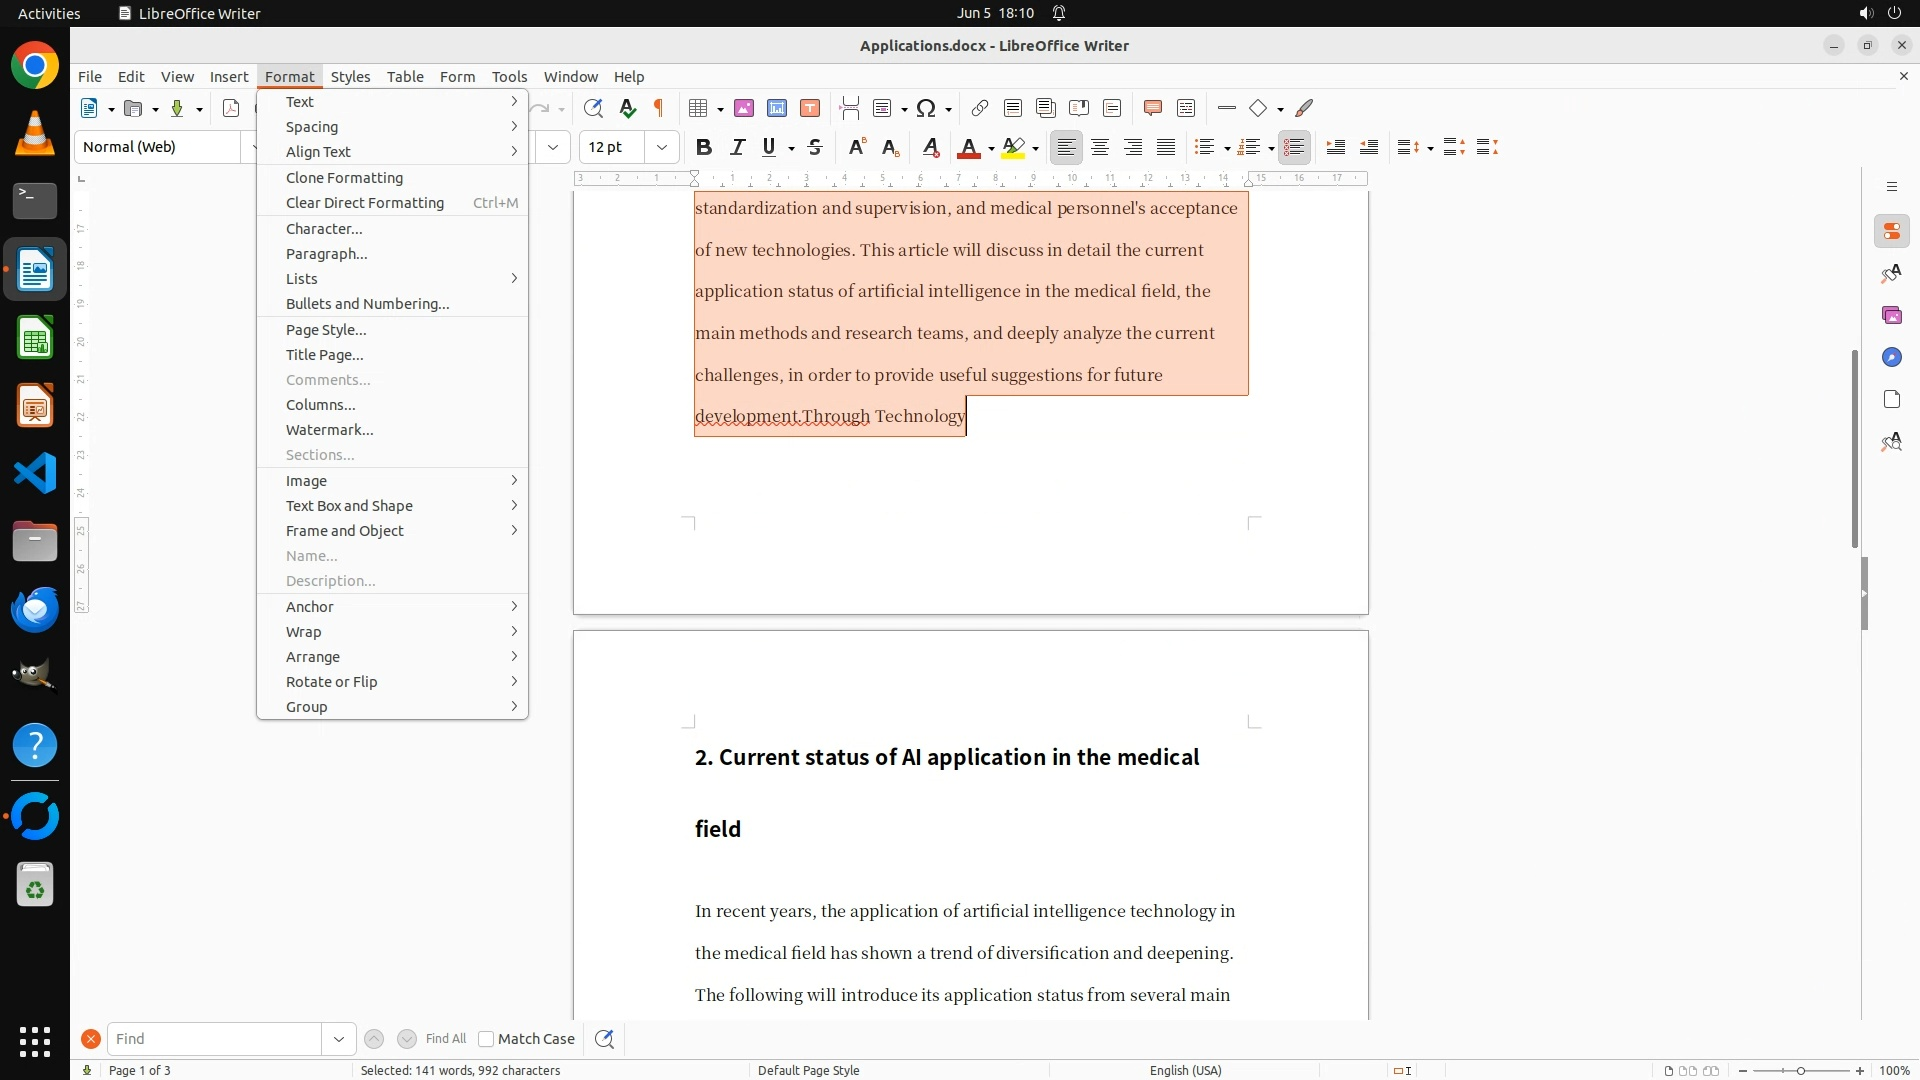Open sidebar Navigator compass icon
The image size is (1920, 1080).
coord(1891,357)
